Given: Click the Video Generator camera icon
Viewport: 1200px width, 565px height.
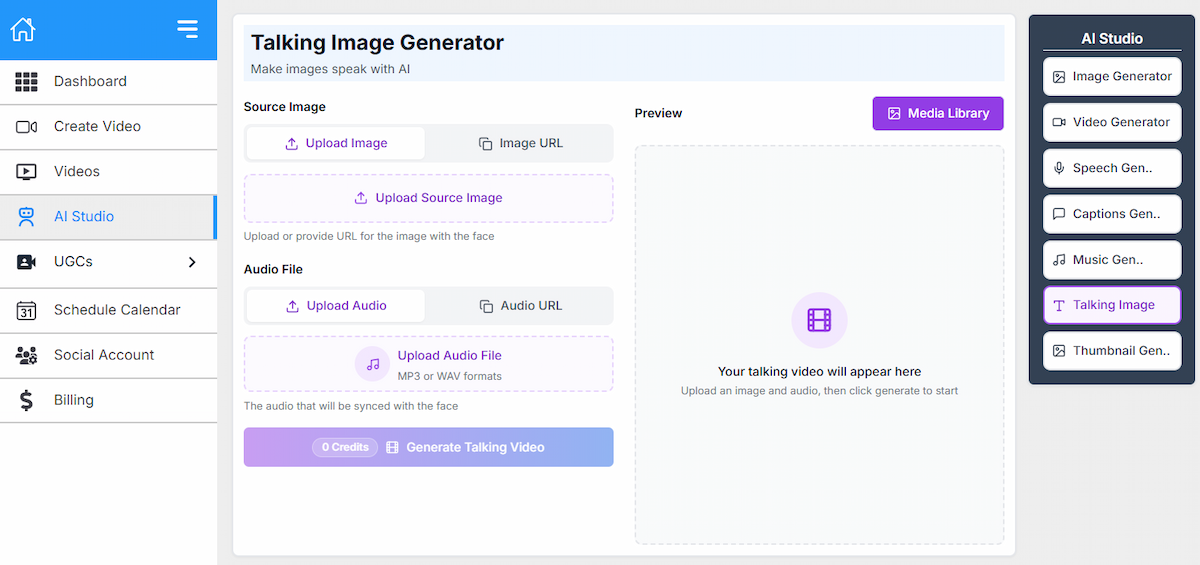Looking at the screenshot, I should [x=1059, y=123].
